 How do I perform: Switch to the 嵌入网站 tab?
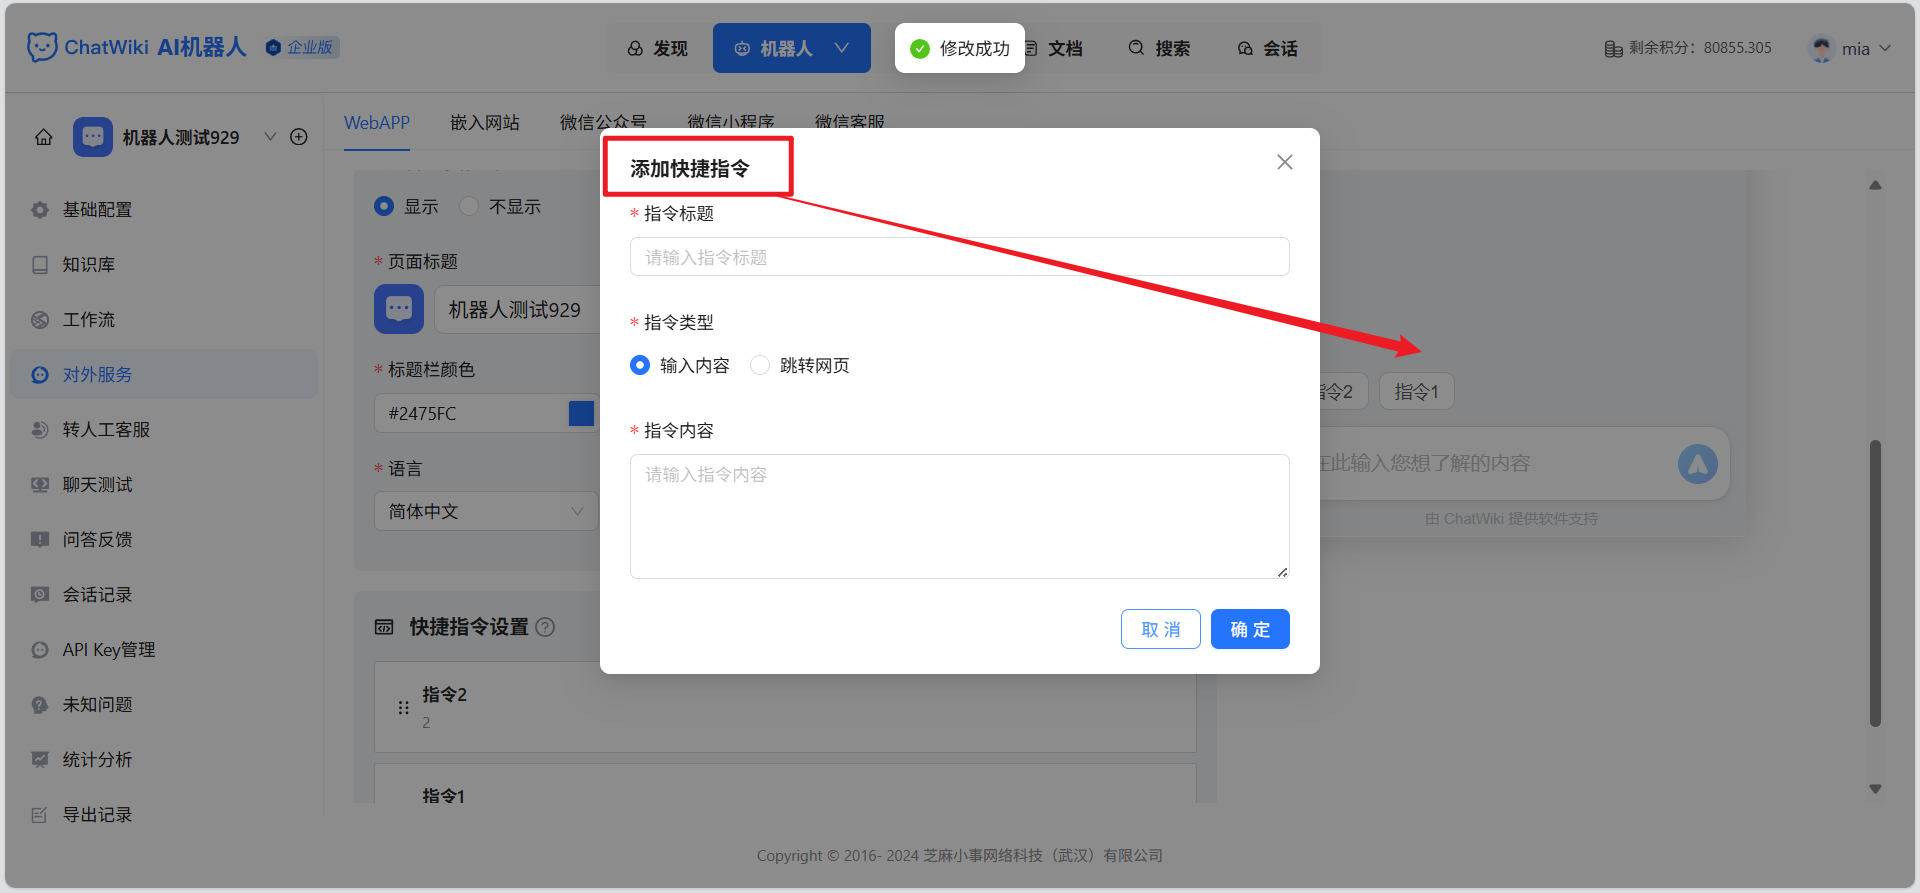point(485,123)
